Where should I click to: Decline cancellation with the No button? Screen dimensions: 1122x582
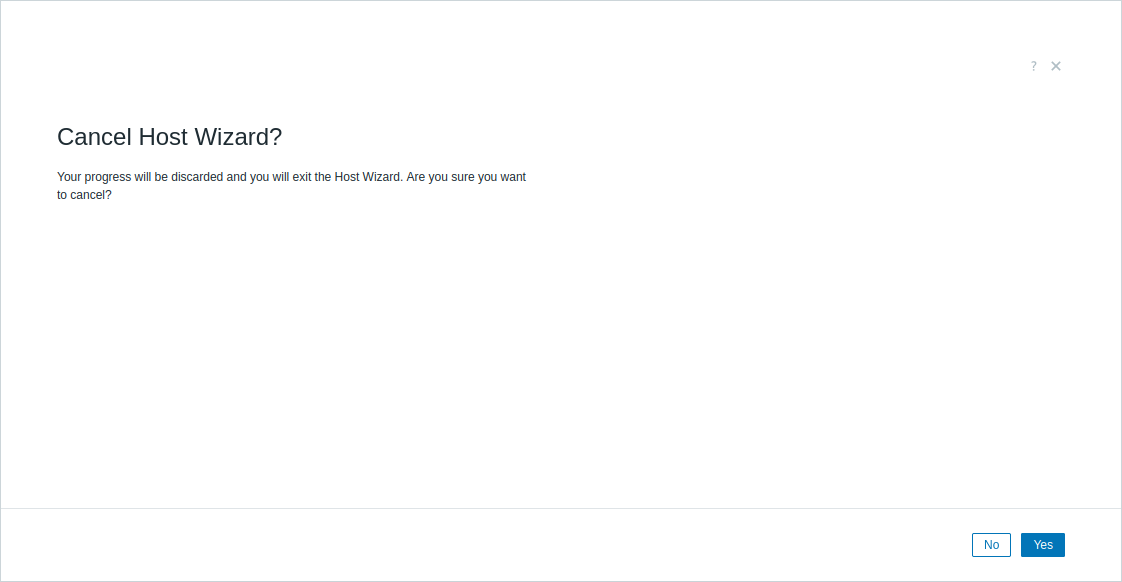991,545
